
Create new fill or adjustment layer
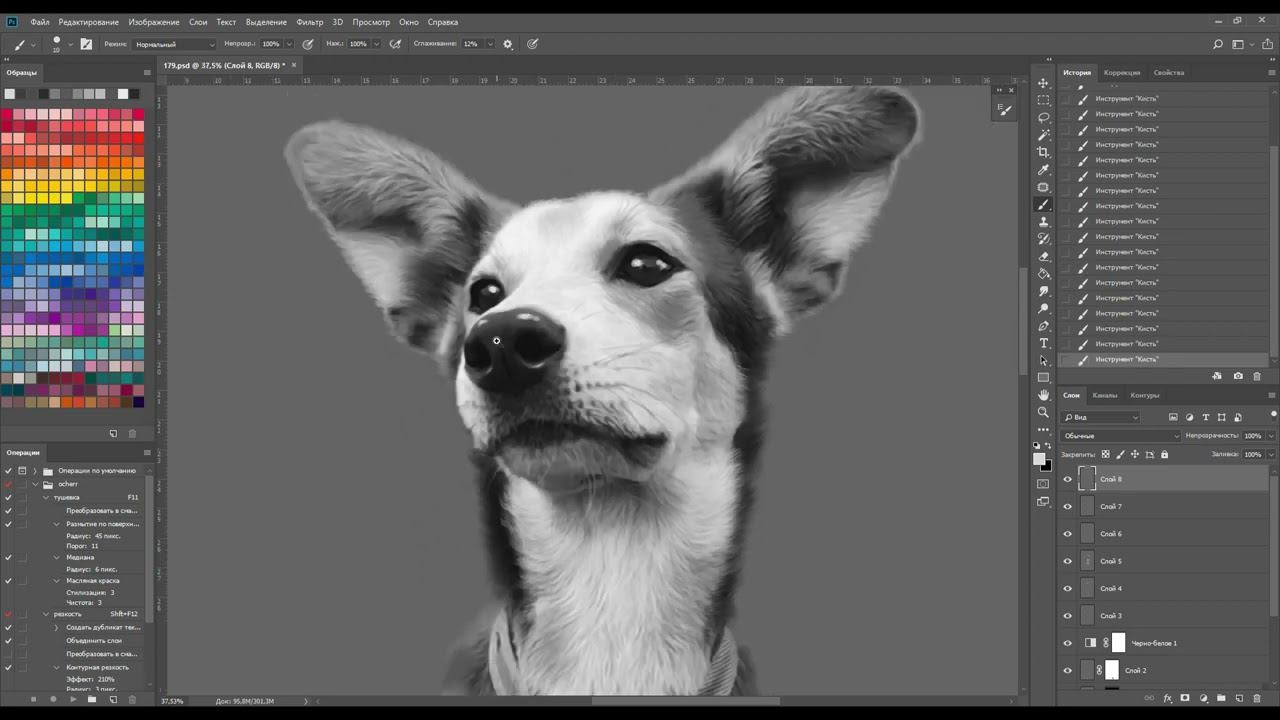pos(1203,698)
